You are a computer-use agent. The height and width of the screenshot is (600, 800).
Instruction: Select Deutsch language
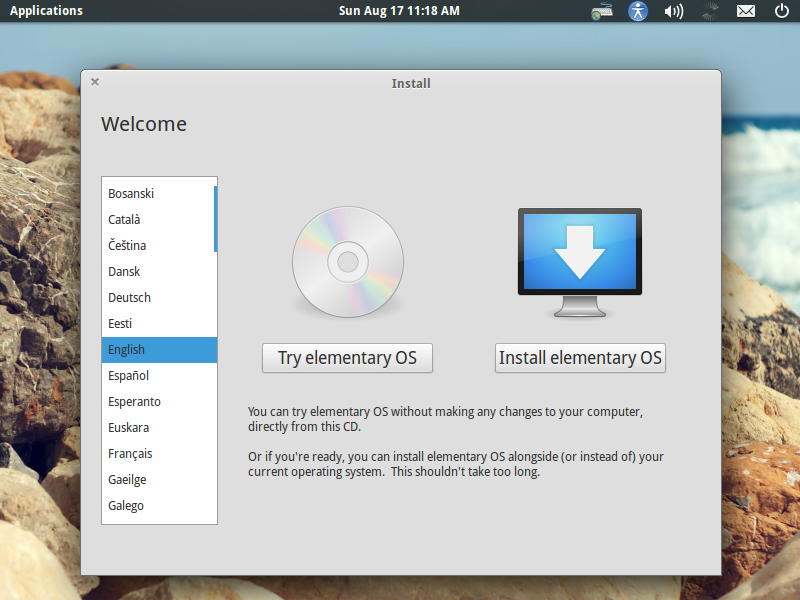159,298
